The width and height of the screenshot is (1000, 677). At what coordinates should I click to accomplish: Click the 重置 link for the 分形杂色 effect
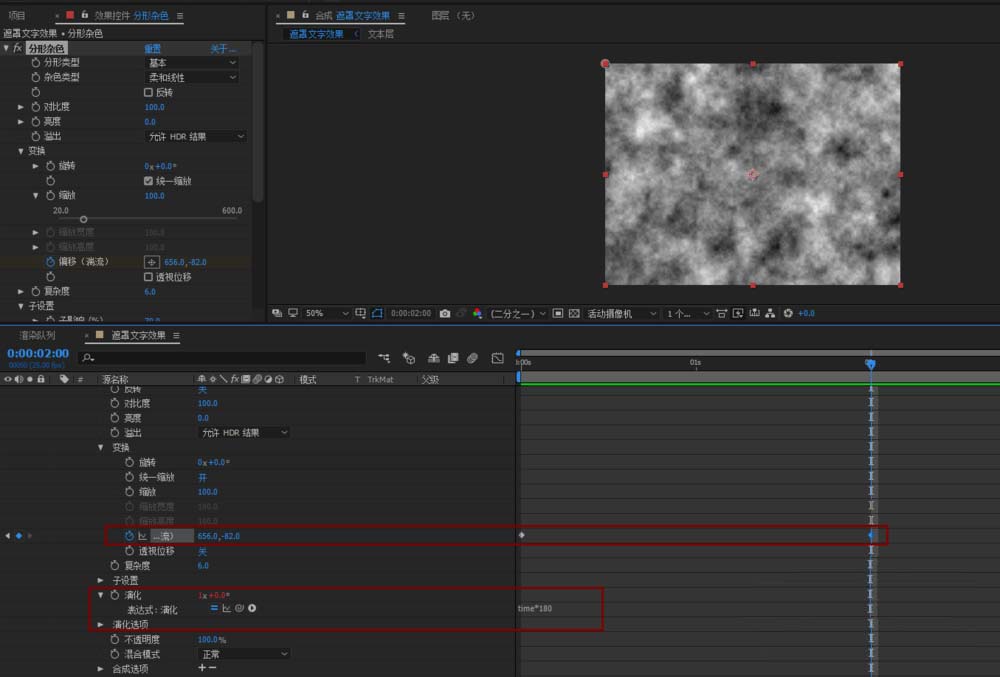[x=153, y=48]
